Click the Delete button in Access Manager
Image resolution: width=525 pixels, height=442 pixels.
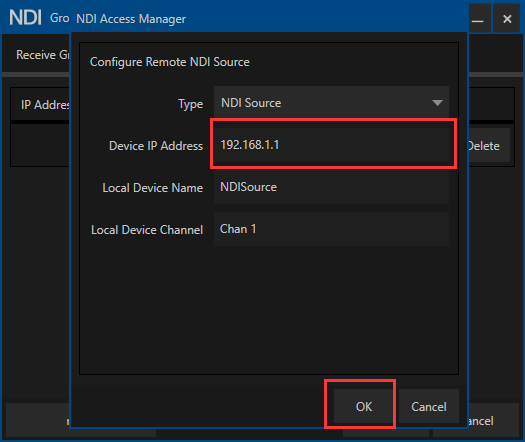(489, 146)
